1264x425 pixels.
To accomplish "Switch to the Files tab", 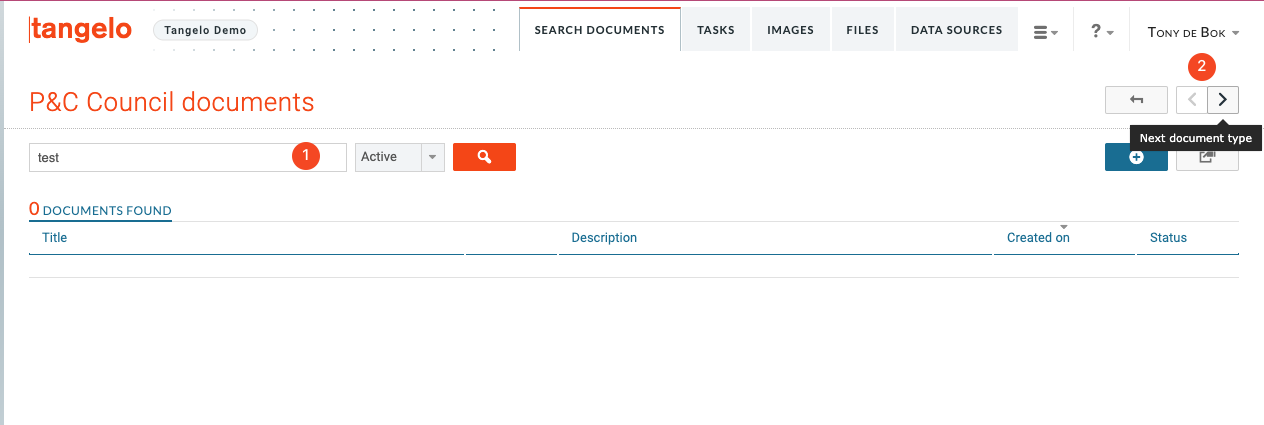I will pyautogui.click(x=862, y=30).
